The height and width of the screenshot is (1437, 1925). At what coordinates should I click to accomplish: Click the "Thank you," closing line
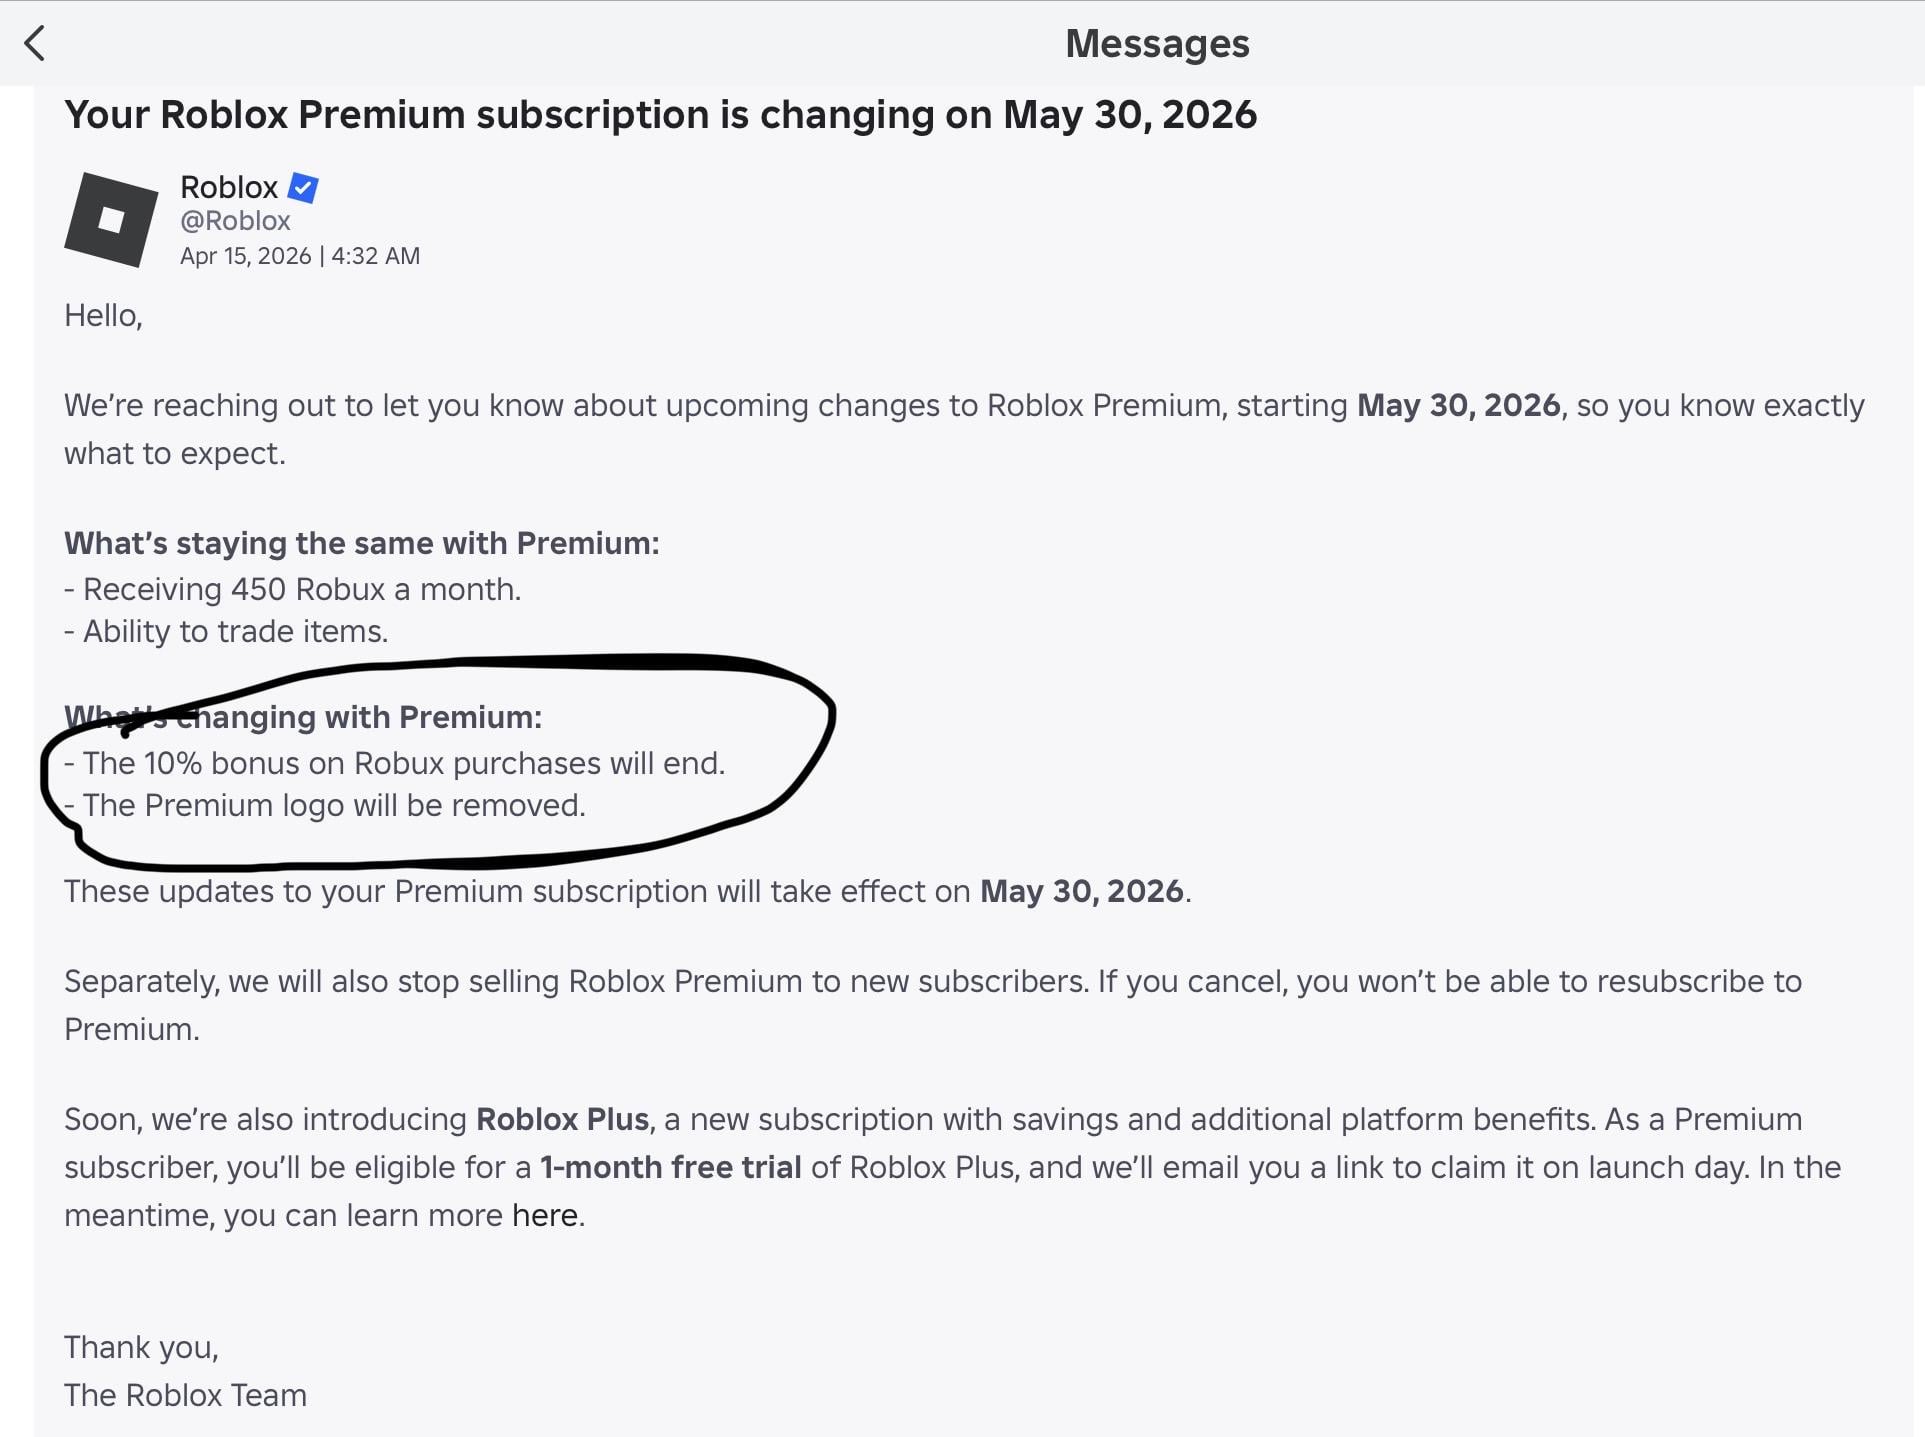coord(141,1347)
